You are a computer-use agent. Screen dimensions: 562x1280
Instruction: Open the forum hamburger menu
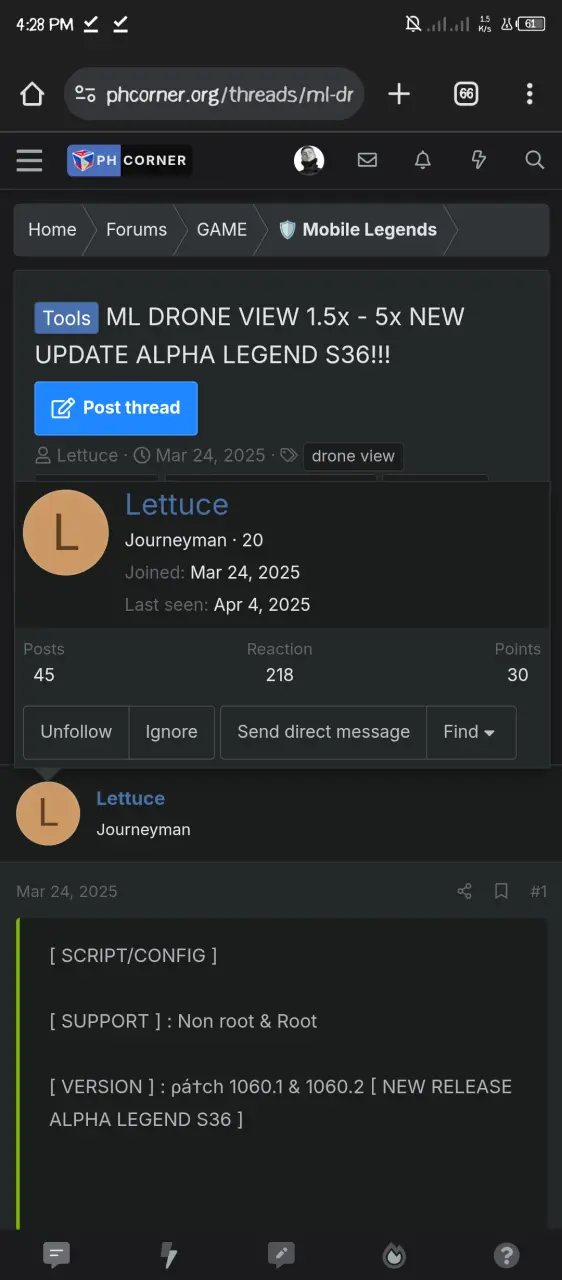coord(30,160)
